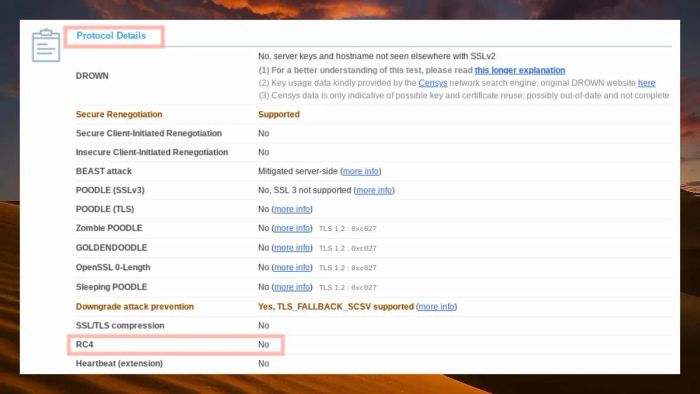Click the 'Protocol Details' heading
The height and width of the screenshot is (394, 700).
coord(111,36)
